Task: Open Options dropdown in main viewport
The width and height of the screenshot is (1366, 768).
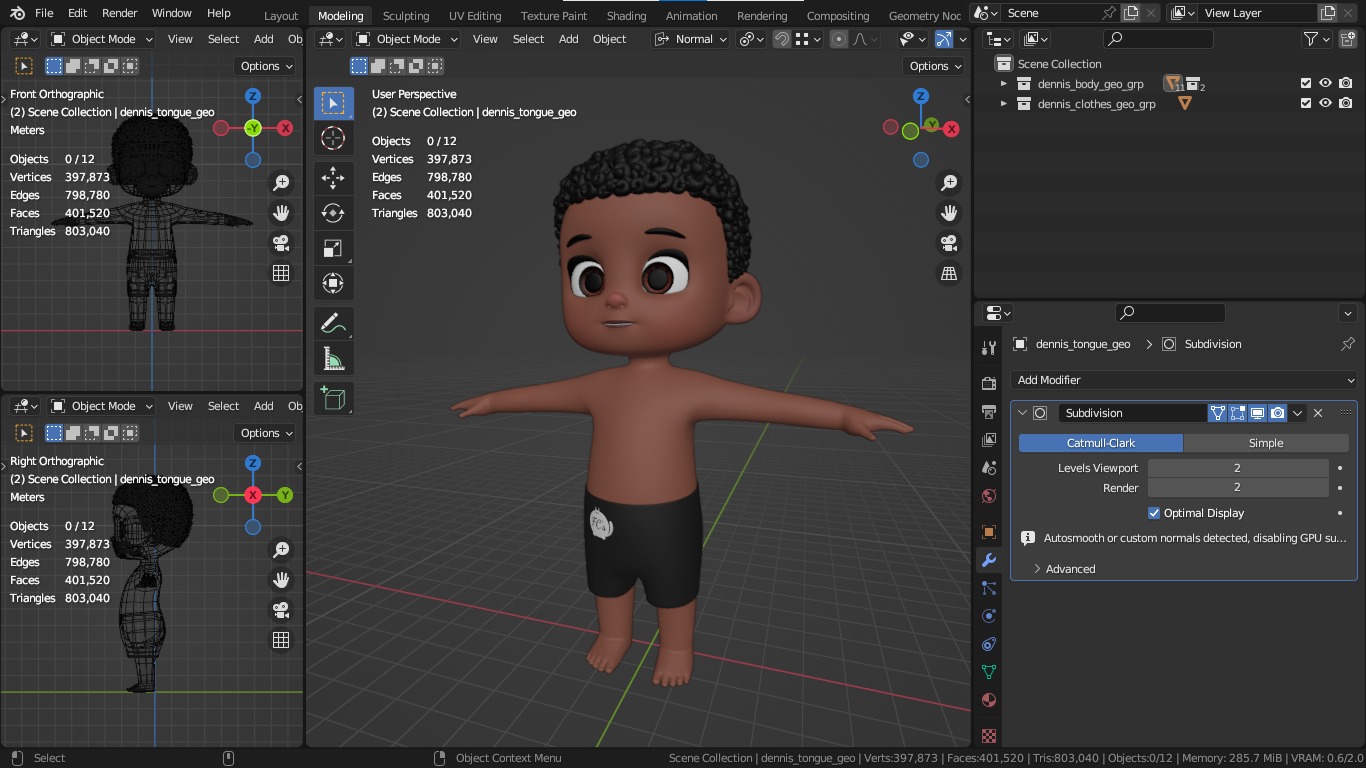Action: (936, 66)
